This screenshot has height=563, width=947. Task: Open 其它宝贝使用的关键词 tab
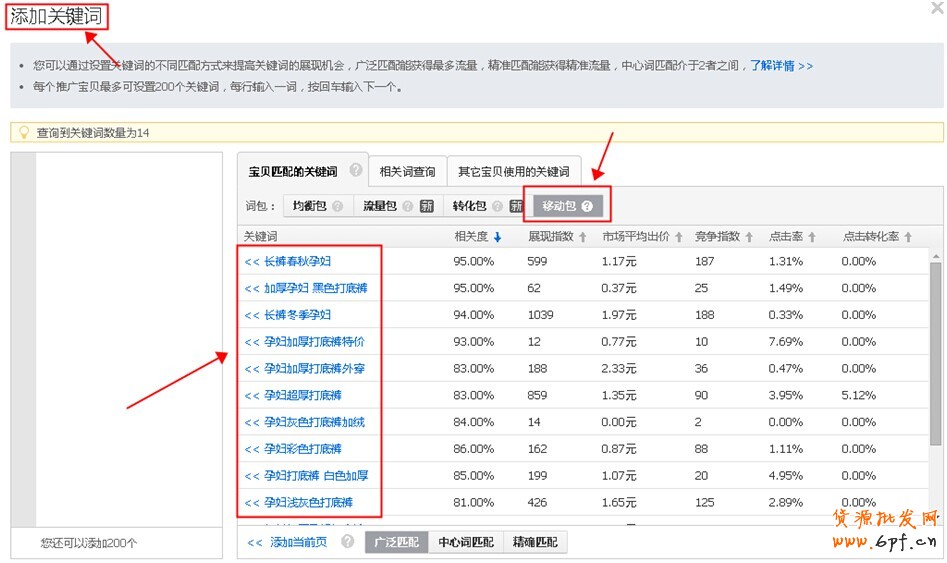click(513, 171)
